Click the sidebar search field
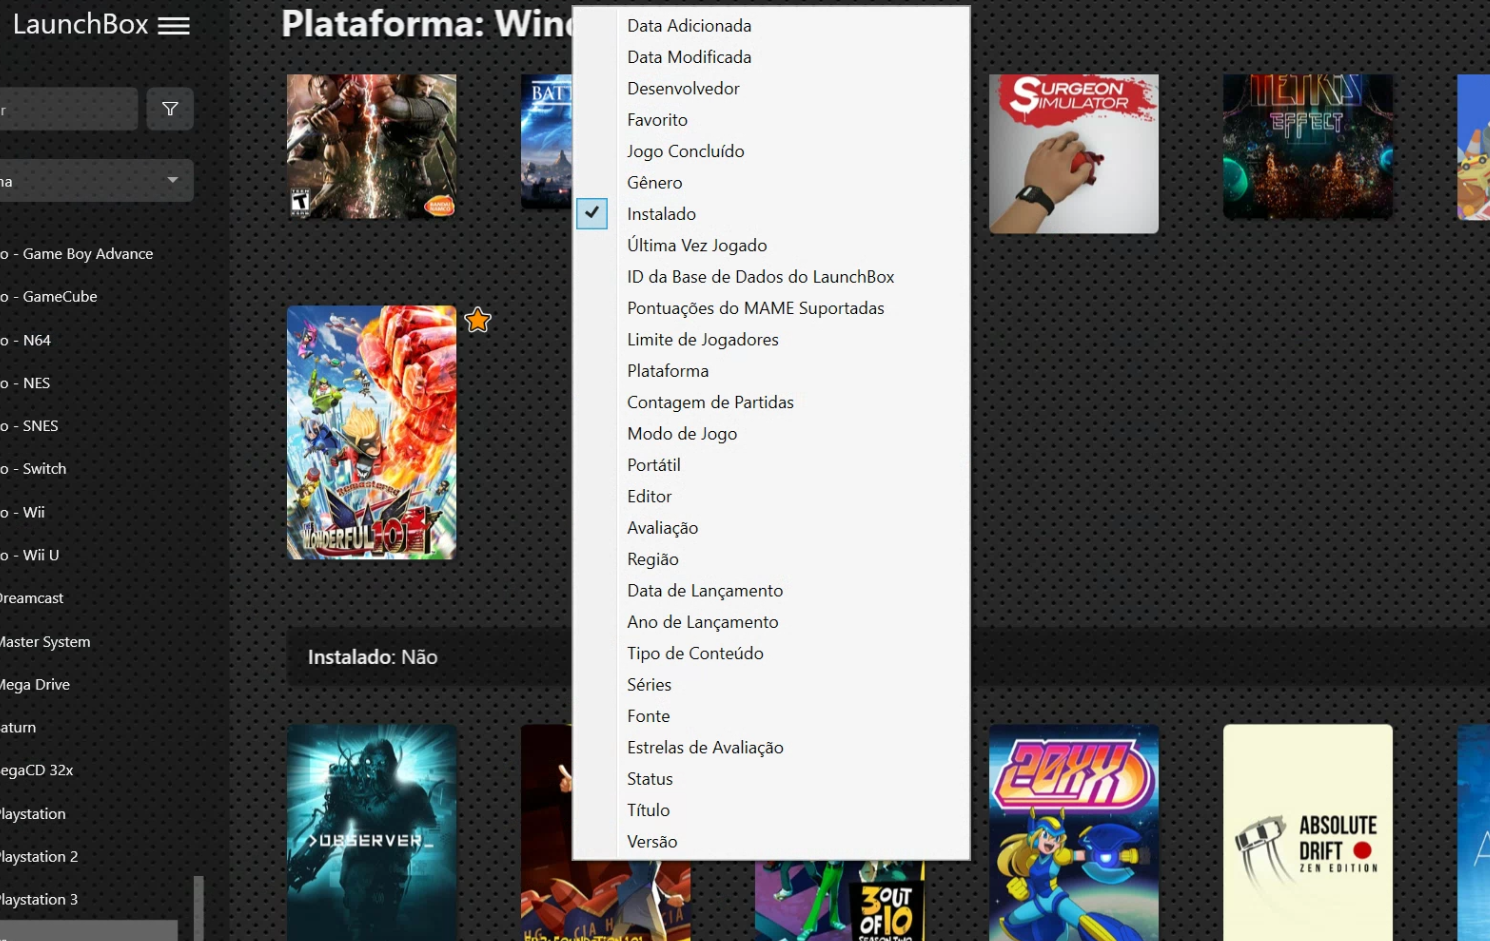This screenshot has width=1490, height=941. [x=68, y=109]
